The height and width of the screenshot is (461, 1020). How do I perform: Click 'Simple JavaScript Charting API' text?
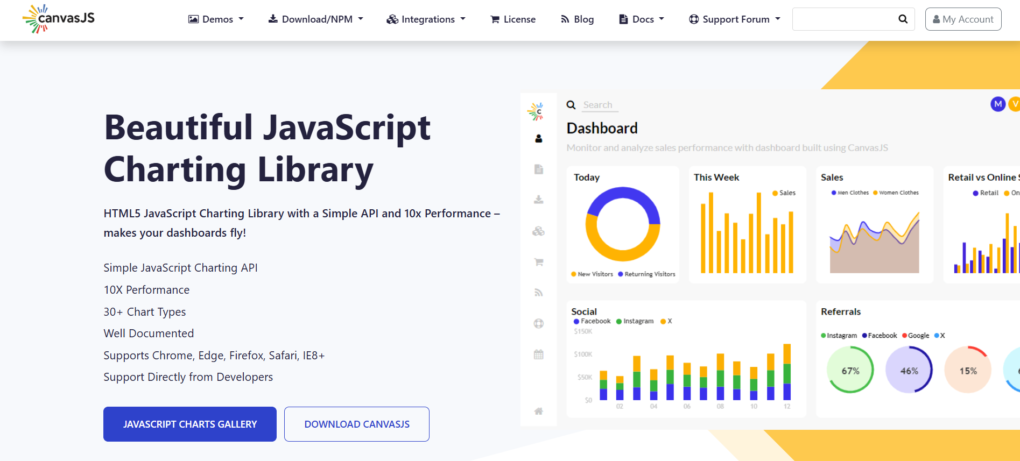180,268
